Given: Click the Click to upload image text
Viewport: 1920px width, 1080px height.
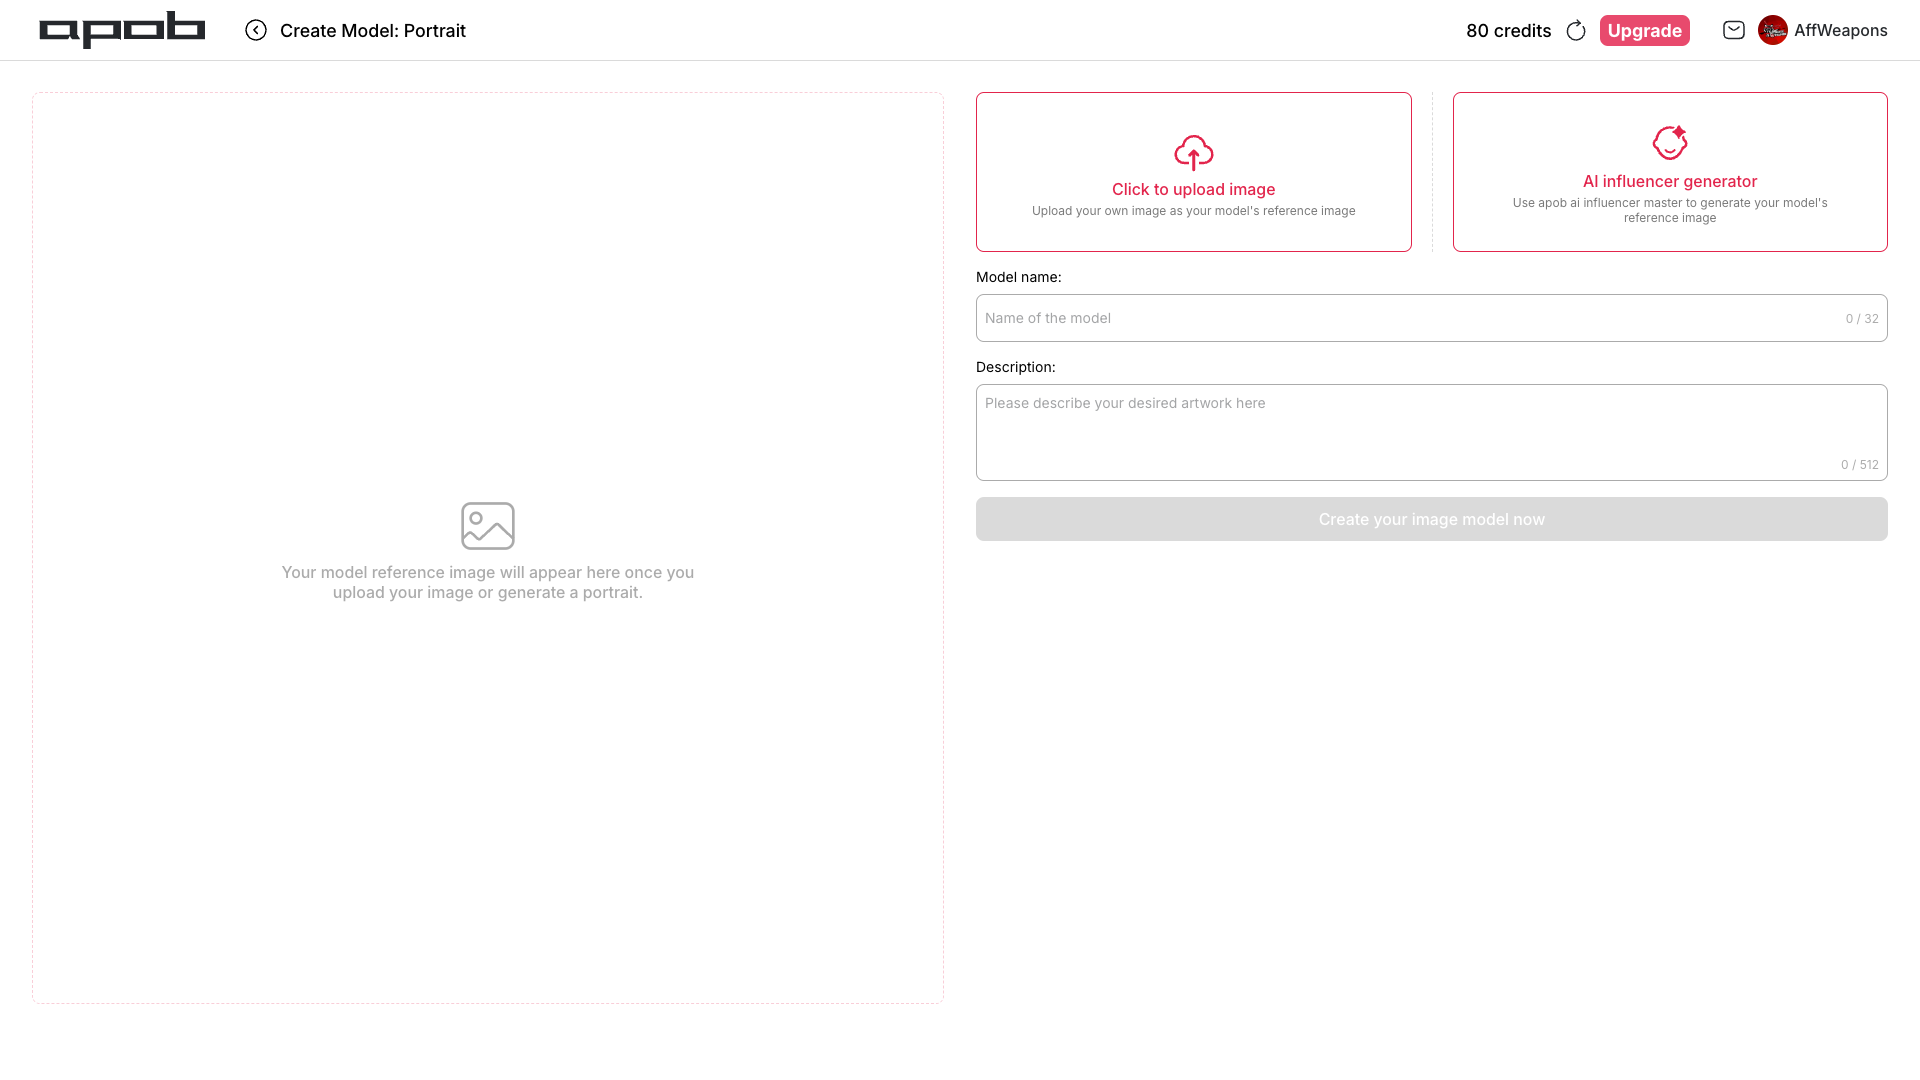Looking at the screenshot, I should click(x=1193, y=189).
